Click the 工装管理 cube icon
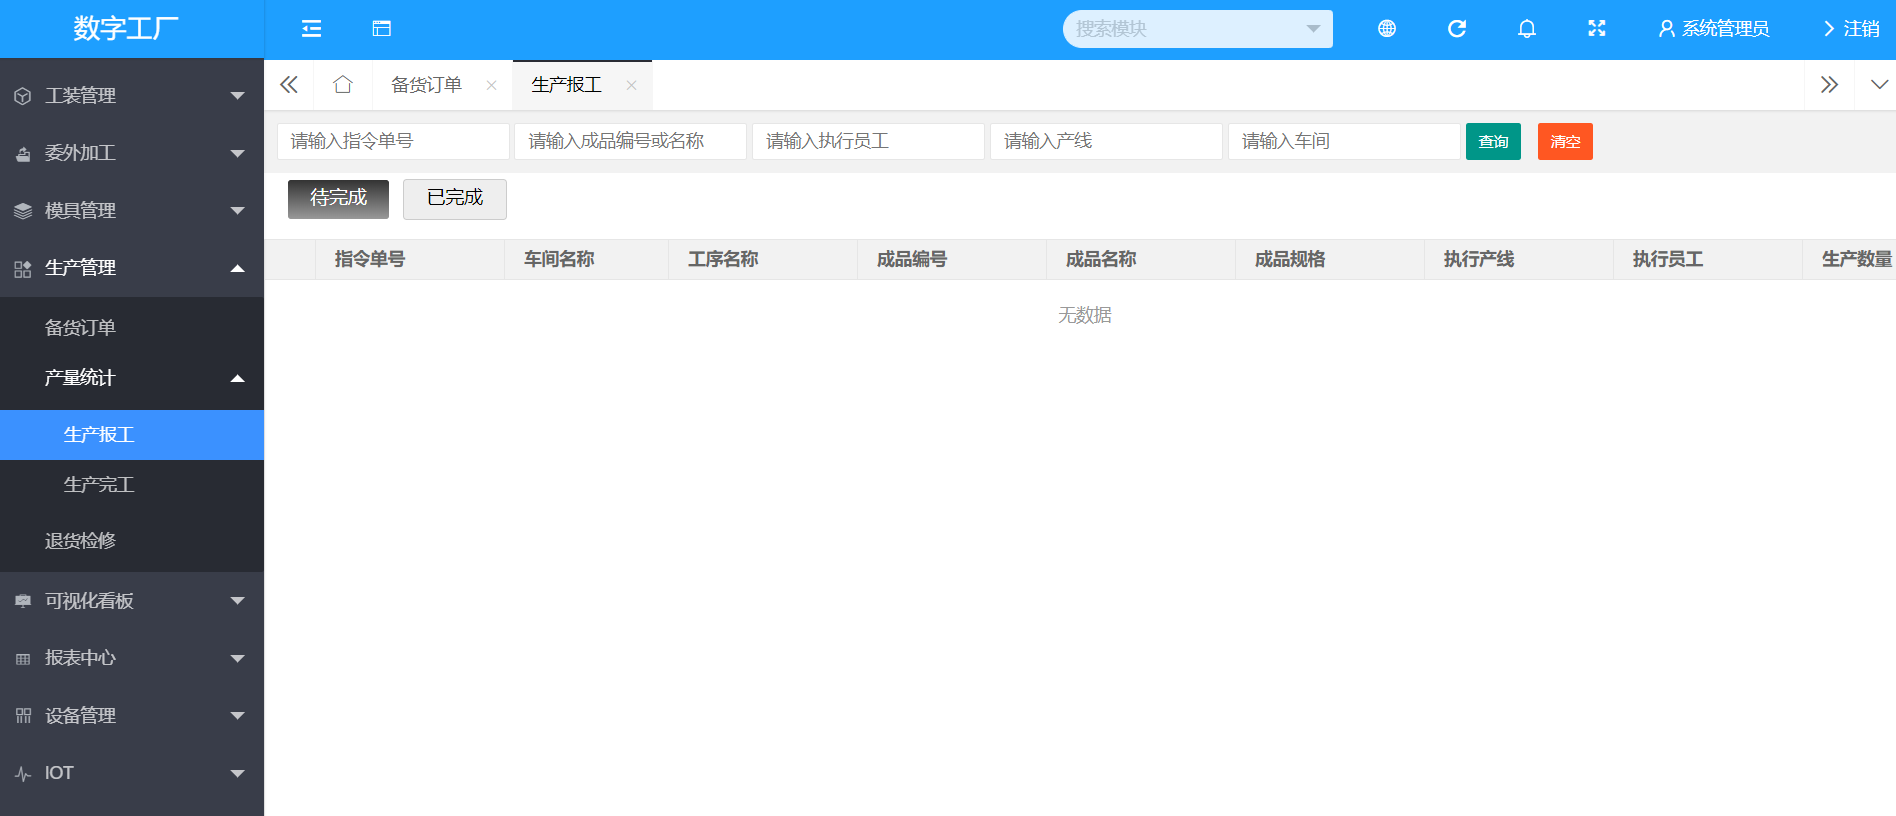This screenshot has height=816, width=1896. [x=23, y=96]
